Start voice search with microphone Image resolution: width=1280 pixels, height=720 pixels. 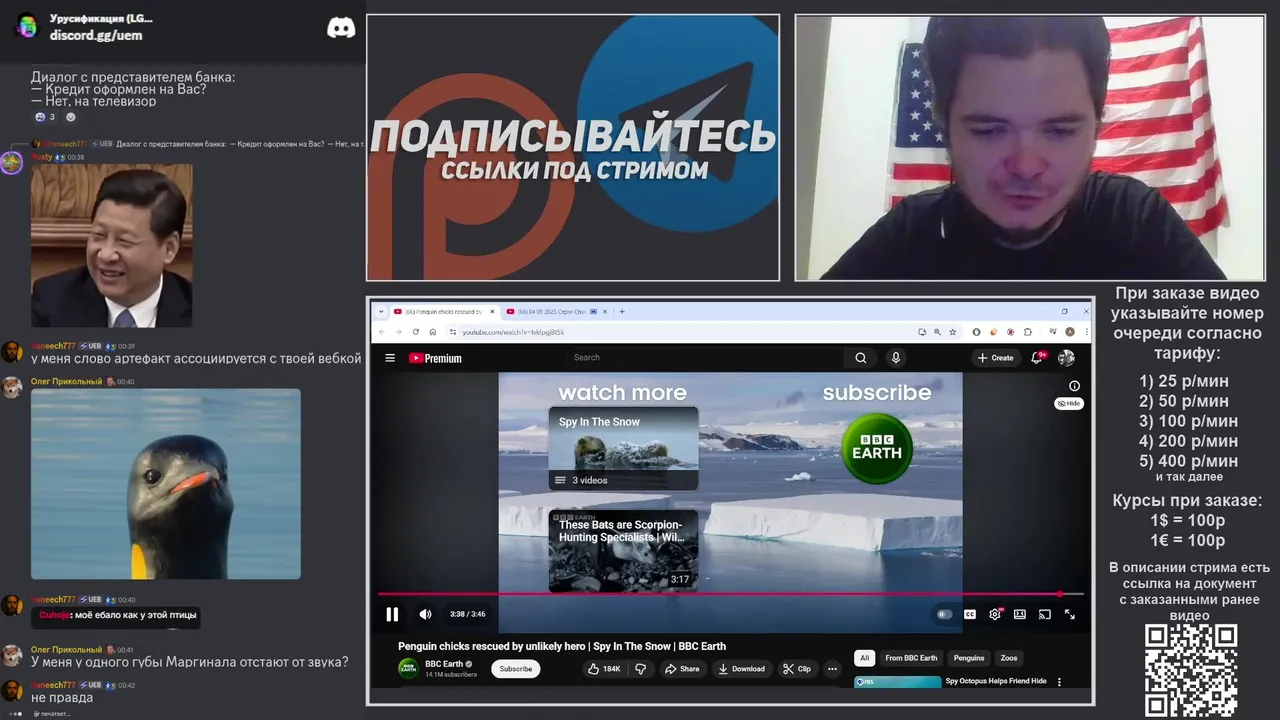(896, 357)
